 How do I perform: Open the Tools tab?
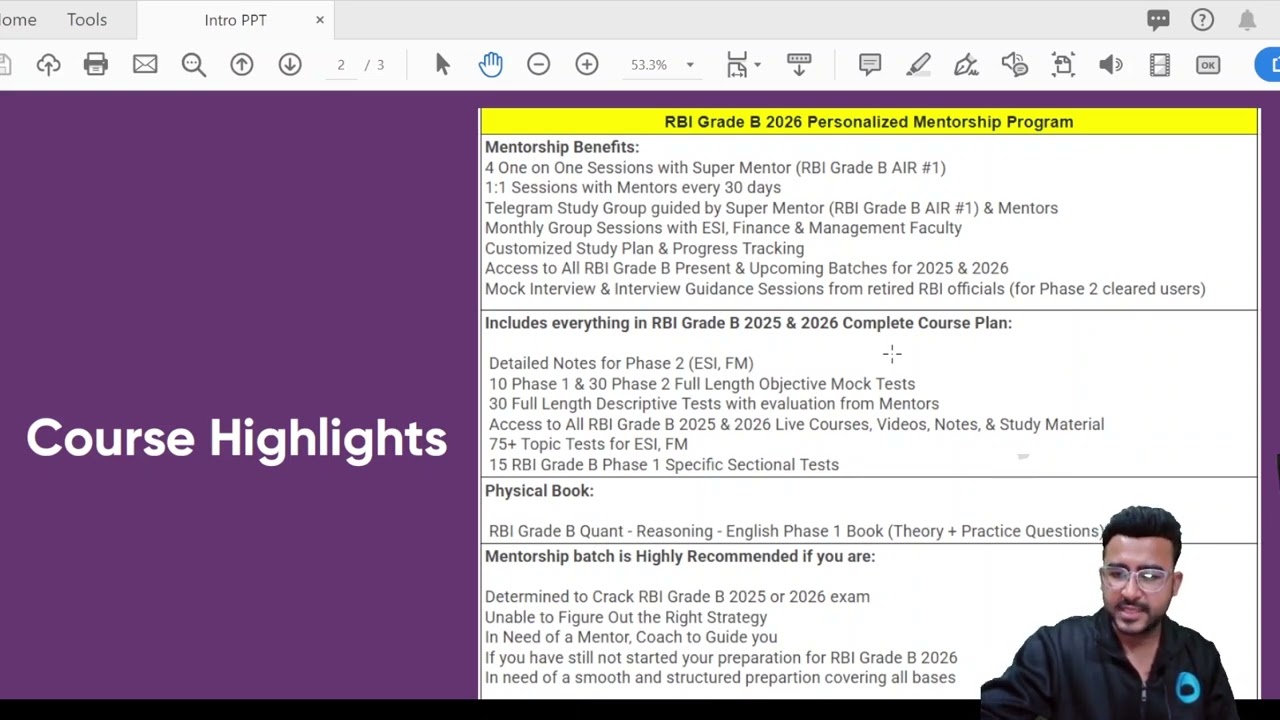point(87,20)
